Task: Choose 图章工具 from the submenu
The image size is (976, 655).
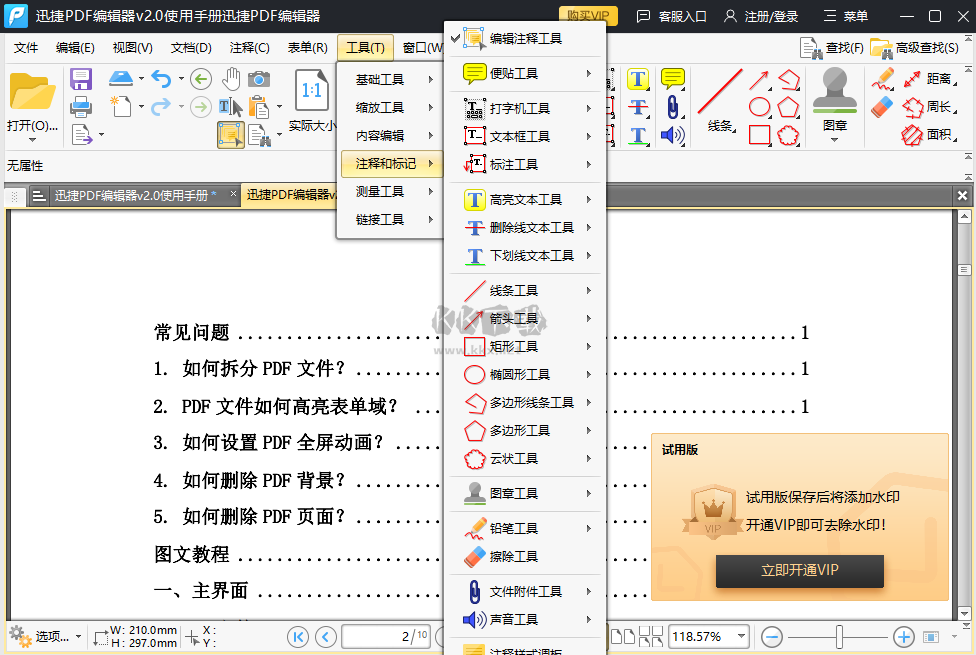Action: (525, 493)
